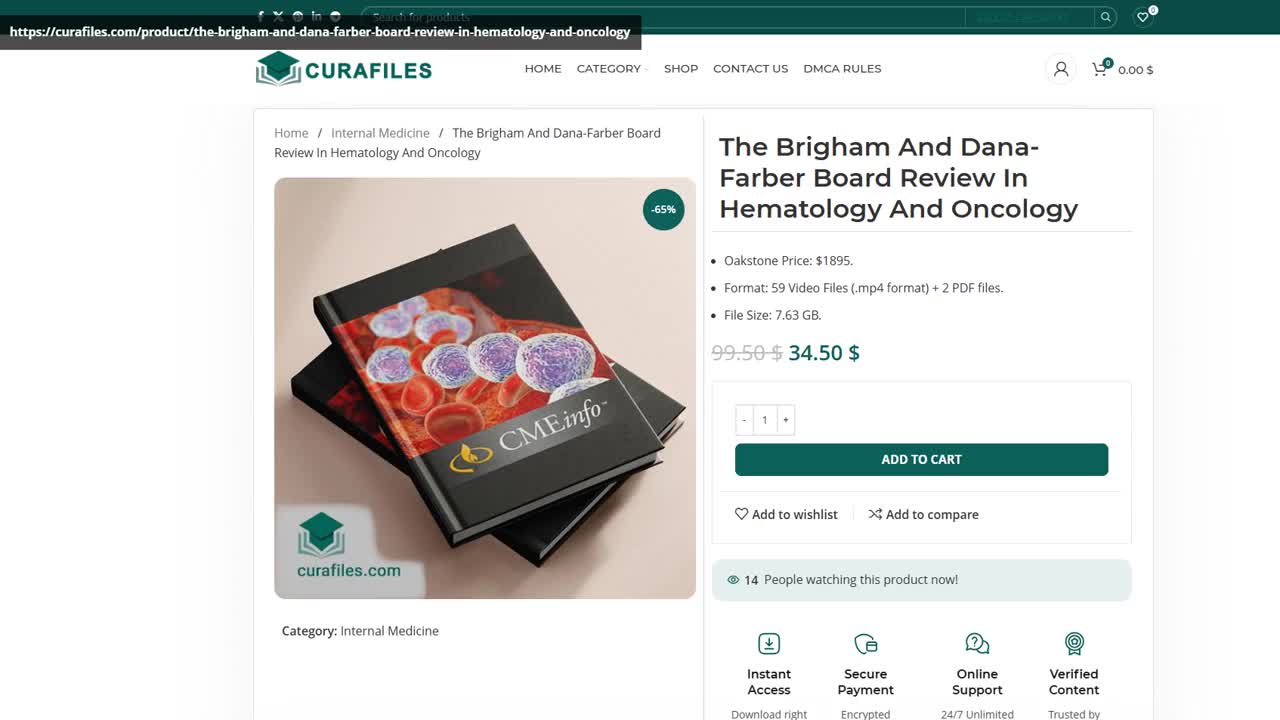This screenshot has width=1280, height=720.
Task: Open the category selector in search bar
Action: tap(1022, 17)
